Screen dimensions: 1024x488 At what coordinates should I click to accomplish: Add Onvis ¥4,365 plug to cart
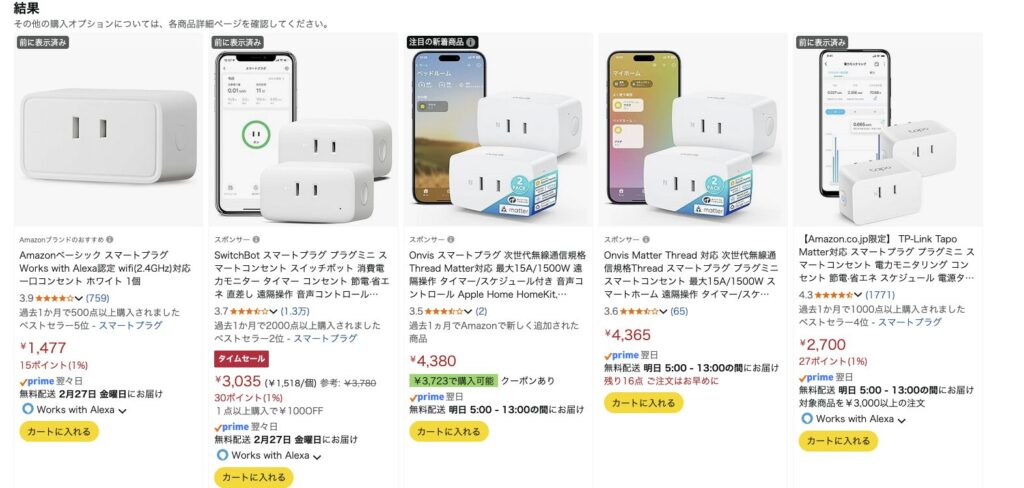(x=643, y=402)
